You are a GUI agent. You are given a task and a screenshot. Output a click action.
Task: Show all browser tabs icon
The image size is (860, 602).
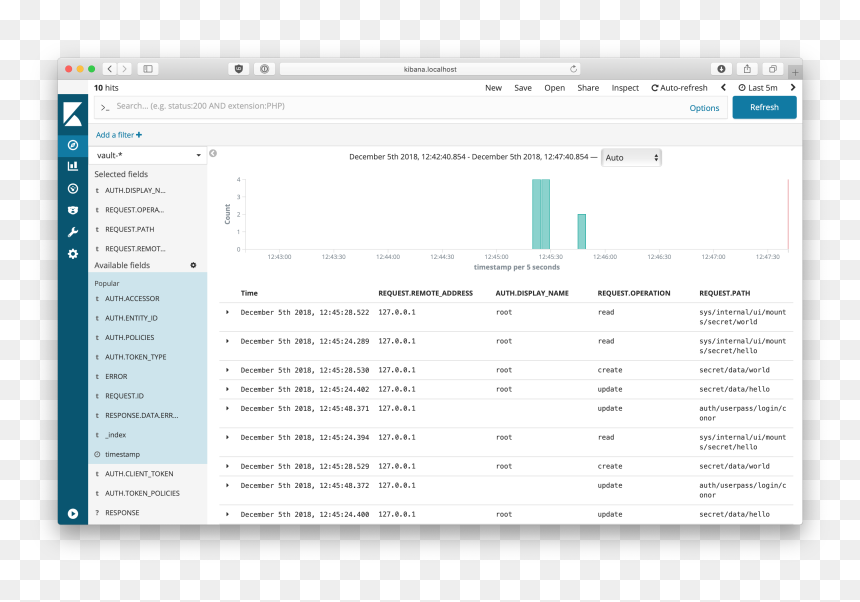[772, 69]
